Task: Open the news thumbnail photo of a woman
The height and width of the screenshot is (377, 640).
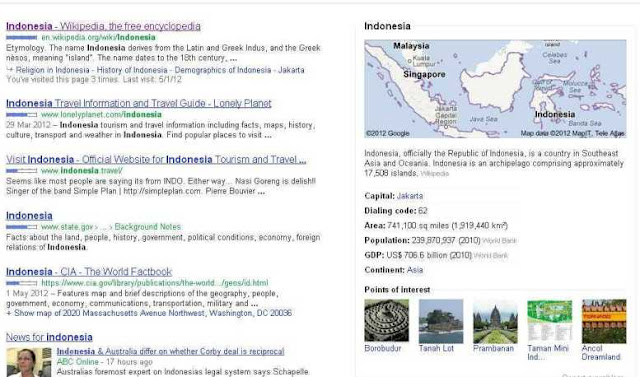Action: click(29, 362)
